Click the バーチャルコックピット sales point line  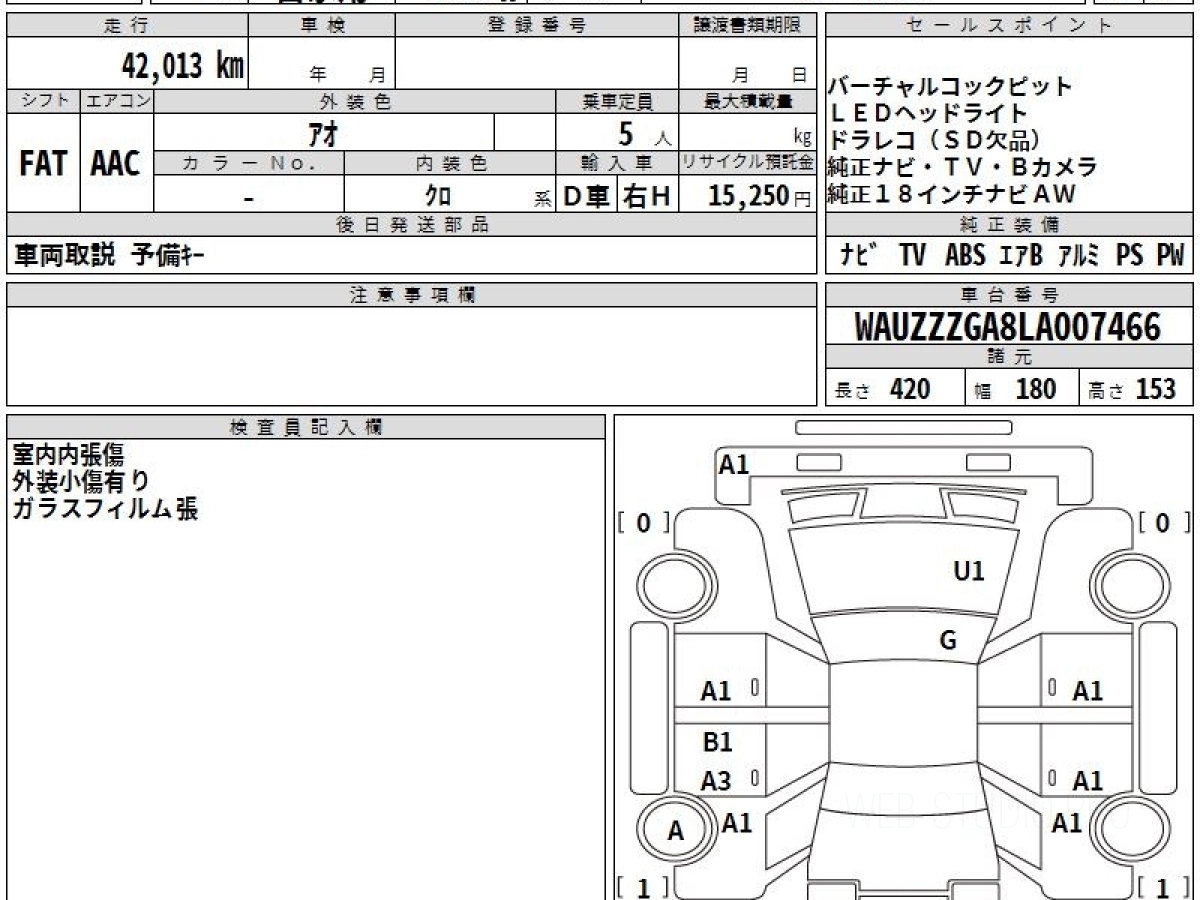(x=950, y=86)
